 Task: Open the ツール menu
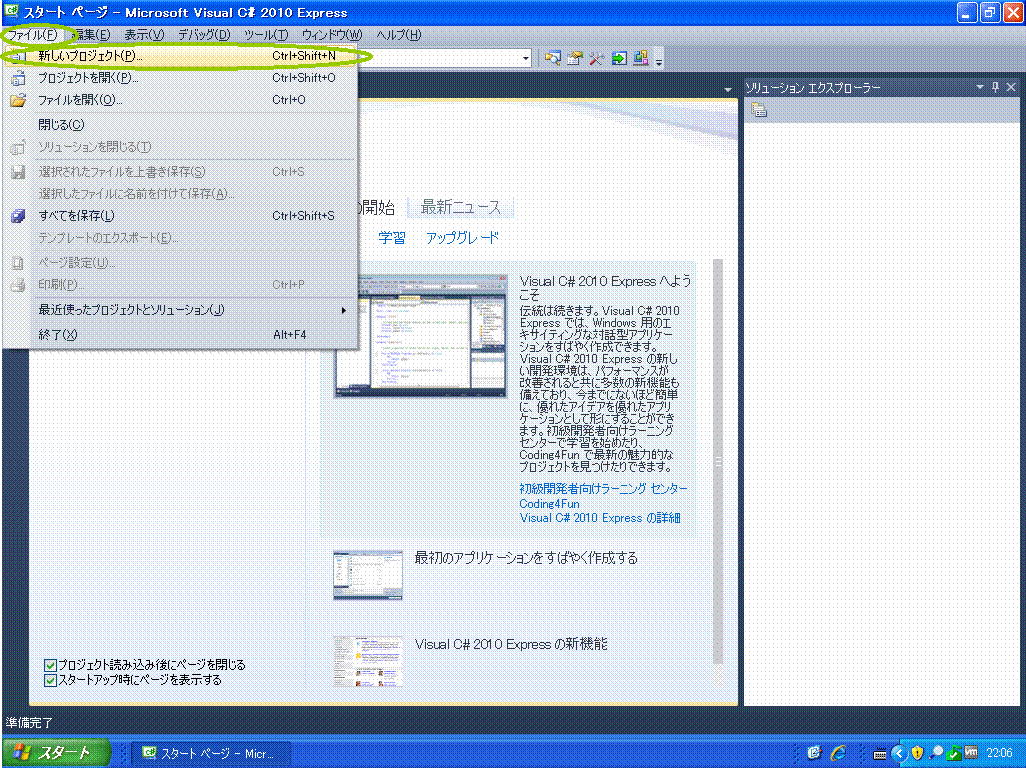[265, 35]
